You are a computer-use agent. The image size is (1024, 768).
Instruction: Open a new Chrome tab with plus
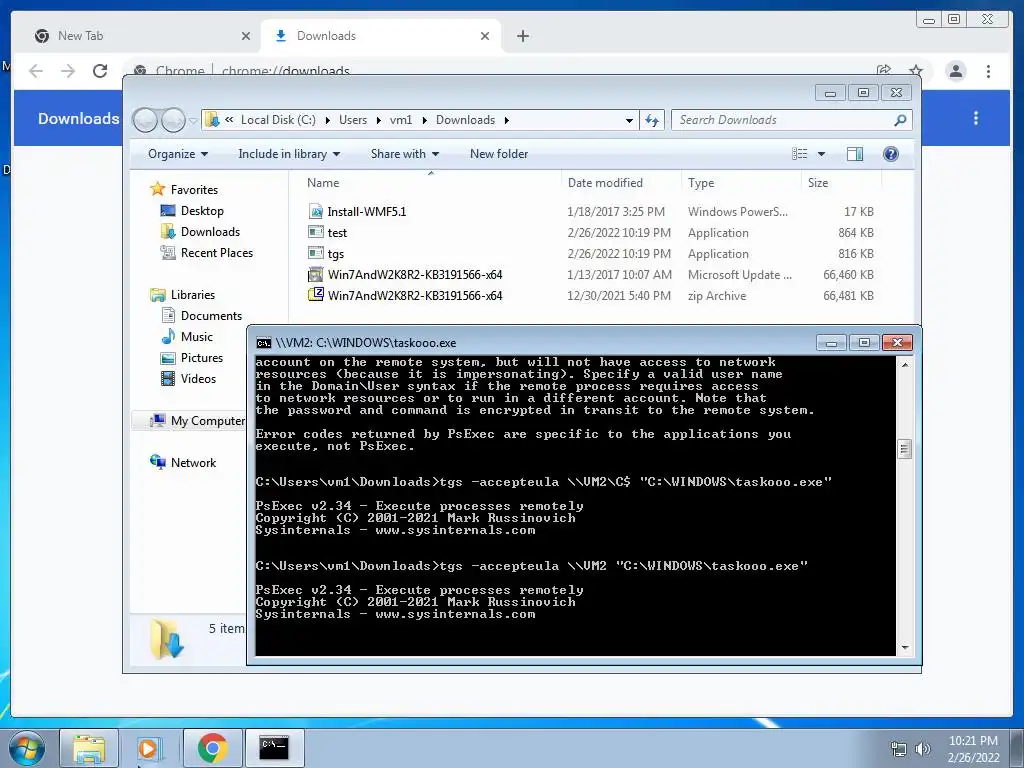tap(522, 36)
